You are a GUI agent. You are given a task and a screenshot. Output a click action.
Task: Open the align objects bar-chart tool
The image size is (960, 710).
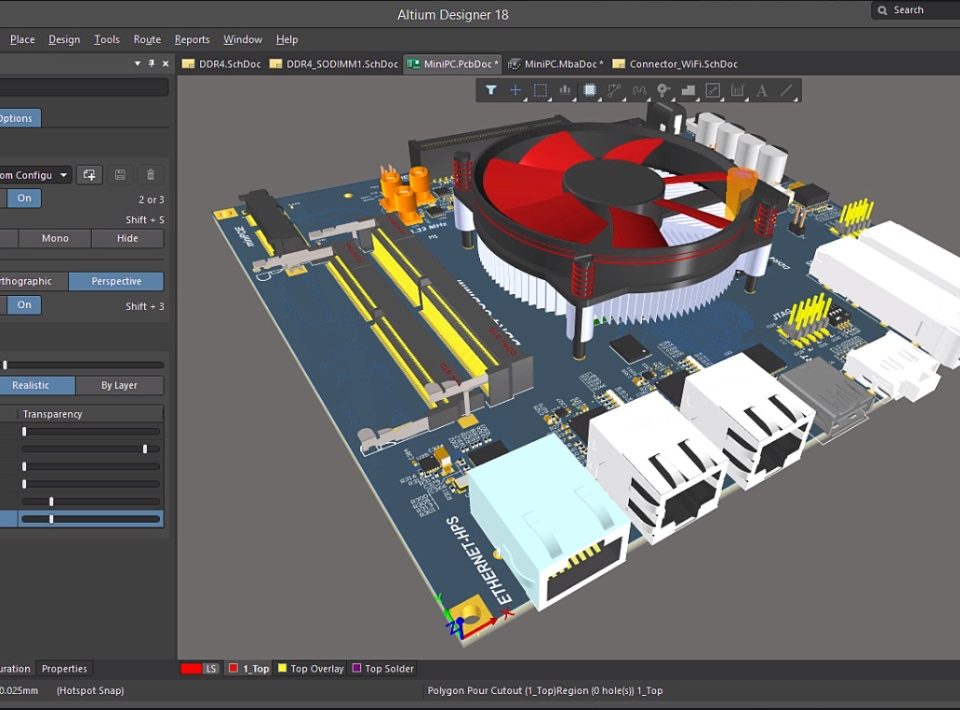[x=564, y=91]
